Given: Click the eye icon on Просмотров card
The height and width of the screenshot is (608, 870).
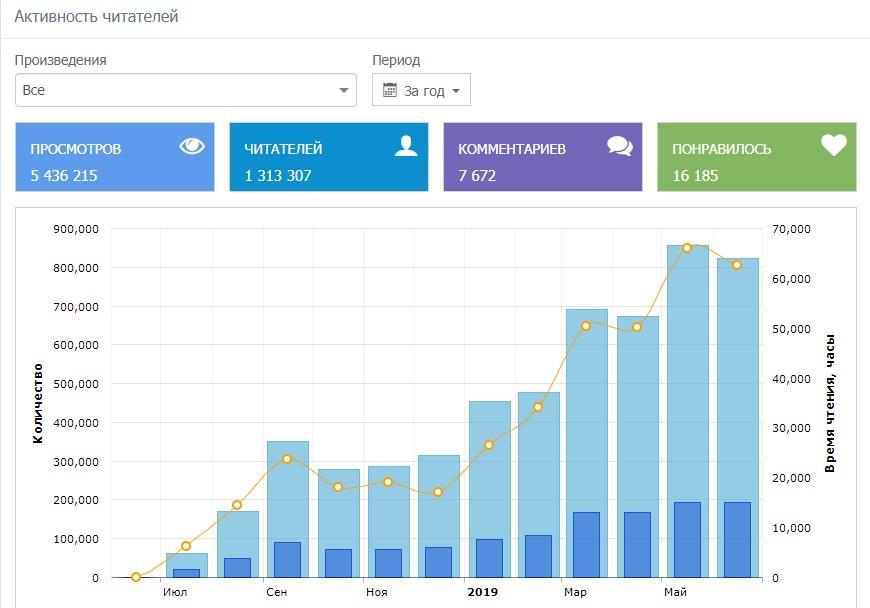Looking at the screenshot, I should 191,146.
